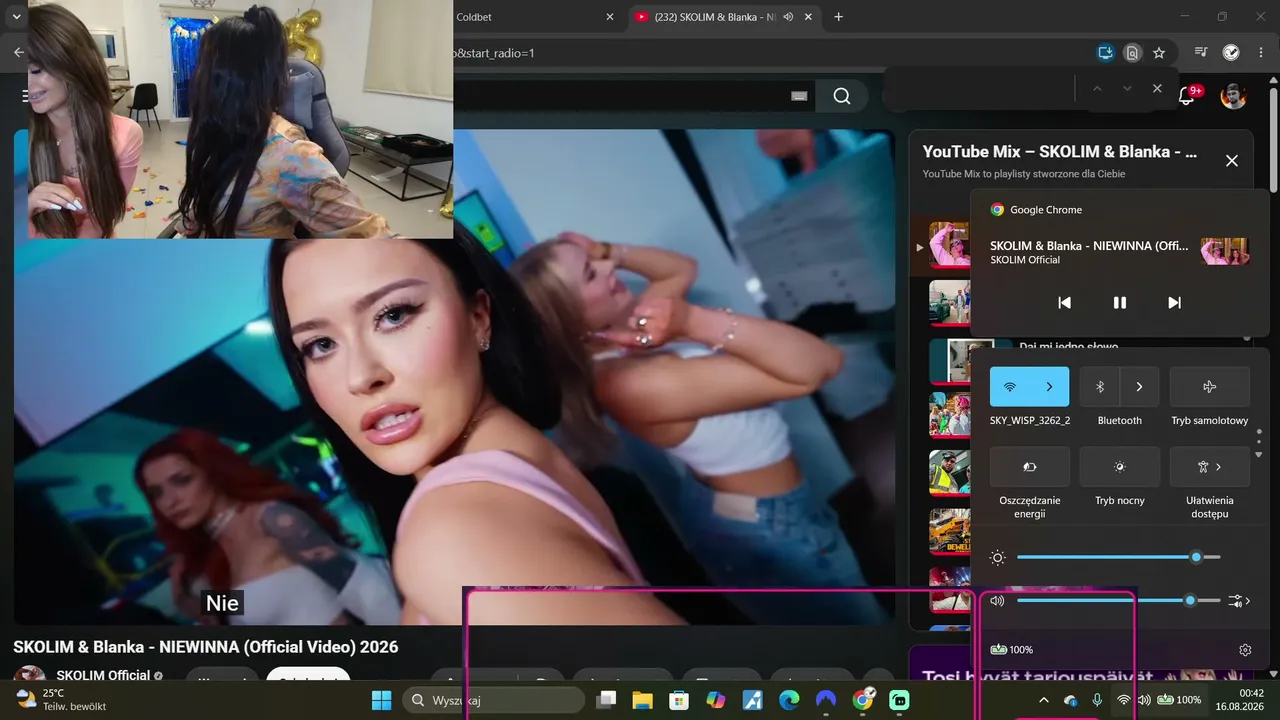The width and height of the screenshot is (1280, 720).
Task: Open Task View from taskbar
Action: tap(606, 700)
